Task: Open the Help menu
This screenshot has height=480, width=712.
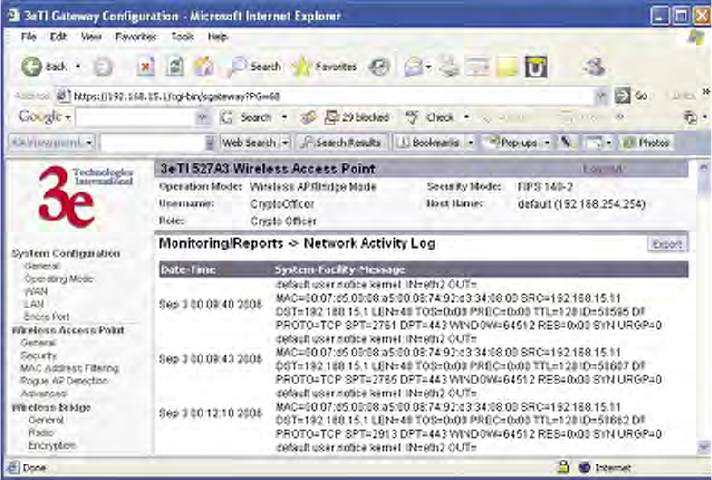Action: pyautogui.click(x=218, y=37)
